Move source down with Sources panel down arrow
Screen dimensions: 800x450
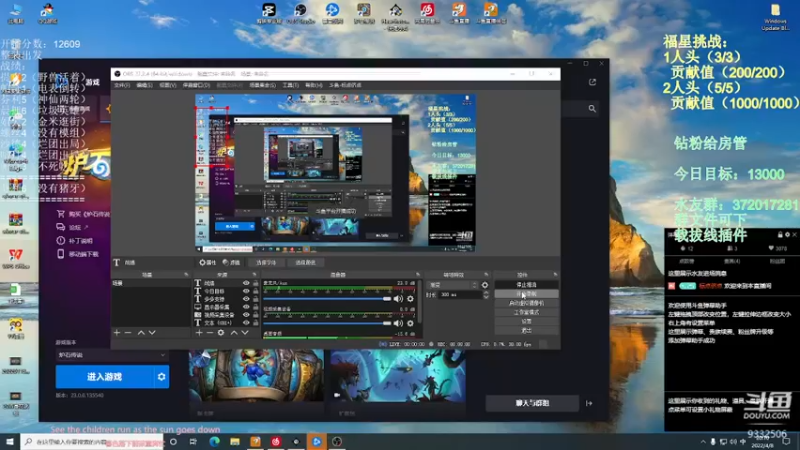tap(245, 333)
